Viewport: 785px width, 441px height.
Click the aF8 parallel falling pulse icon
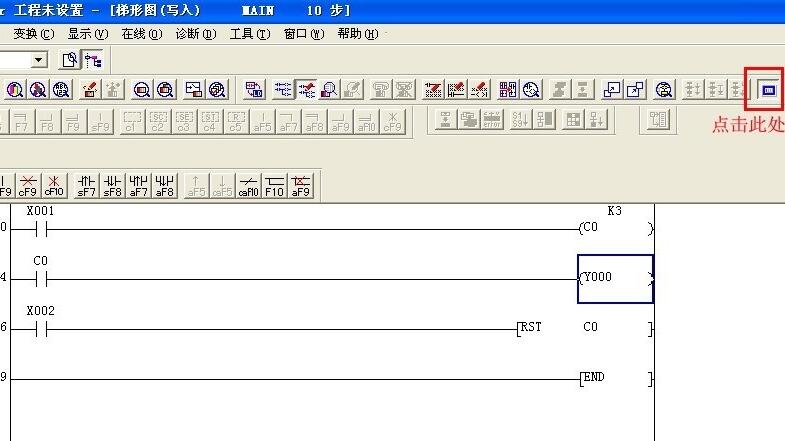(165, 185)
